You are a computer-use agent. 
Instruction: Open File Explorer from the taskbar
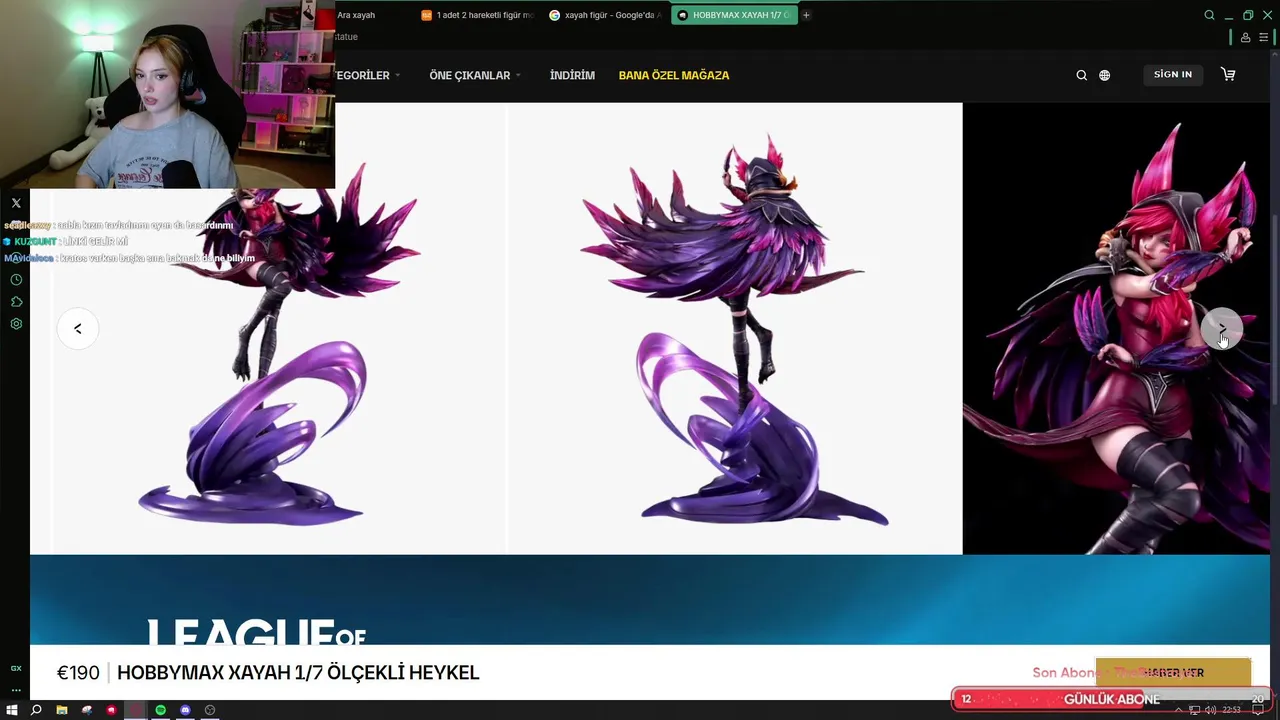pos(62,710)
